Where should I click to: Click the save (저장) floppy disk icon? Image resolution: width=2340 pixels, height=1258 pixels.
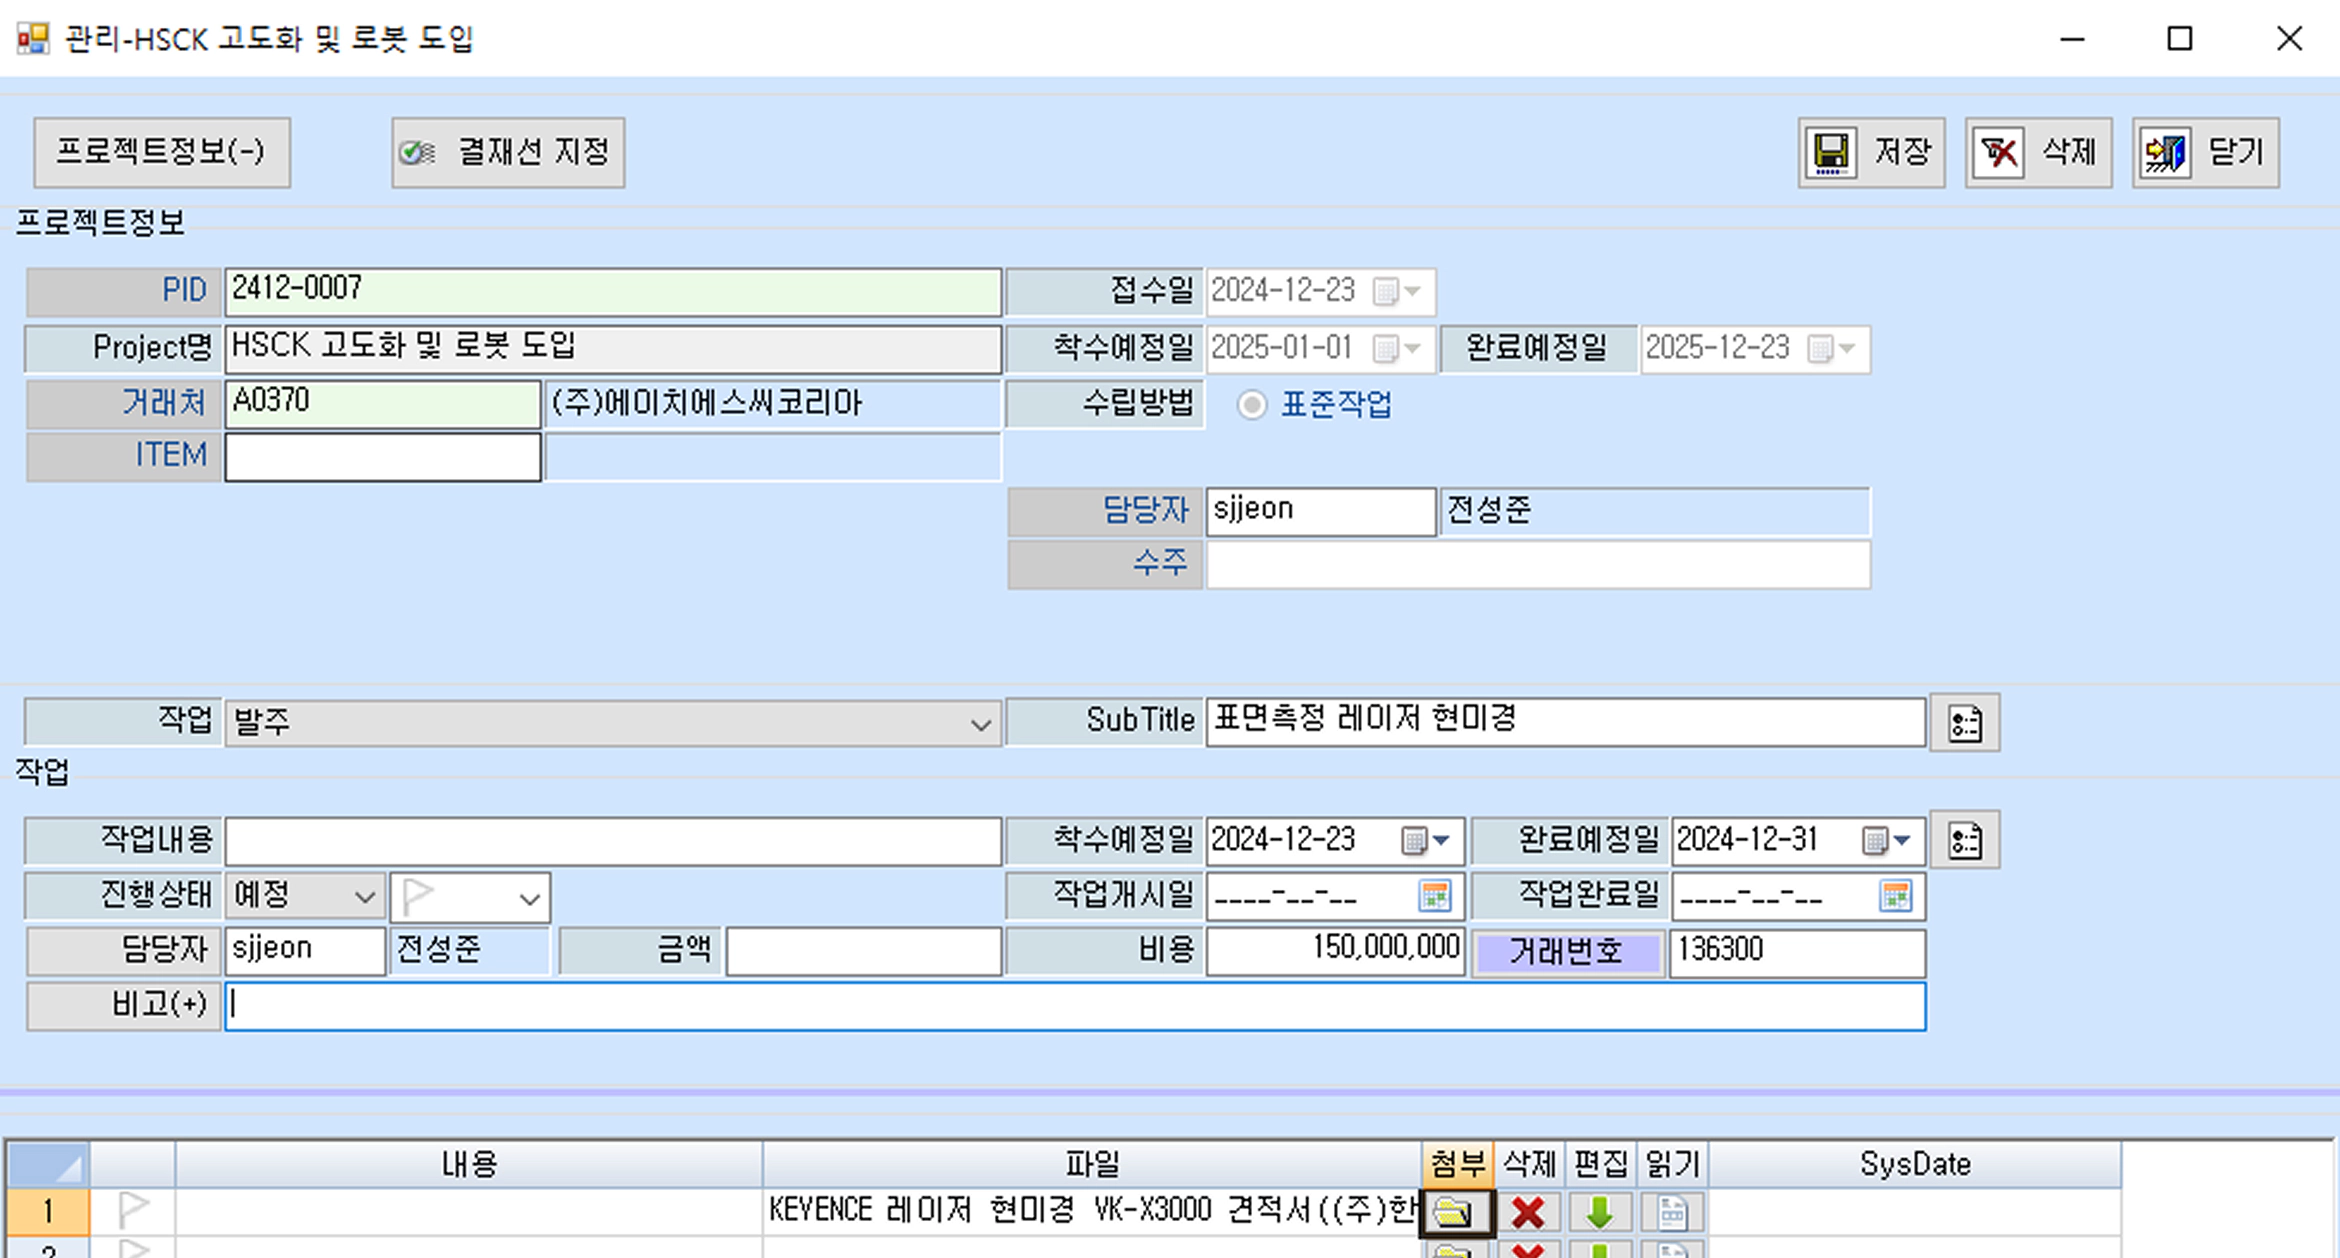[x=1831, y=153]
